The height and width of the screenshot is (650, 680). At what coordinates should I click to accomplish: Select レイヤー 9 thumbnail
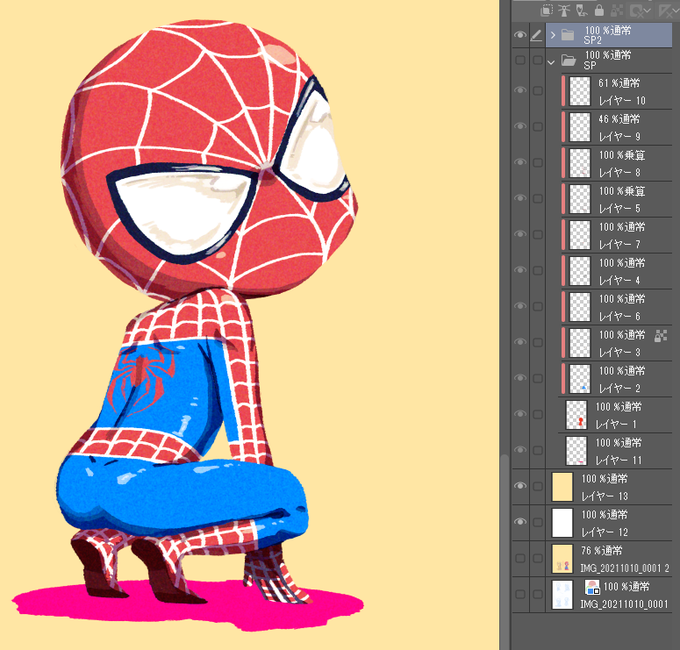click(580, 127)
